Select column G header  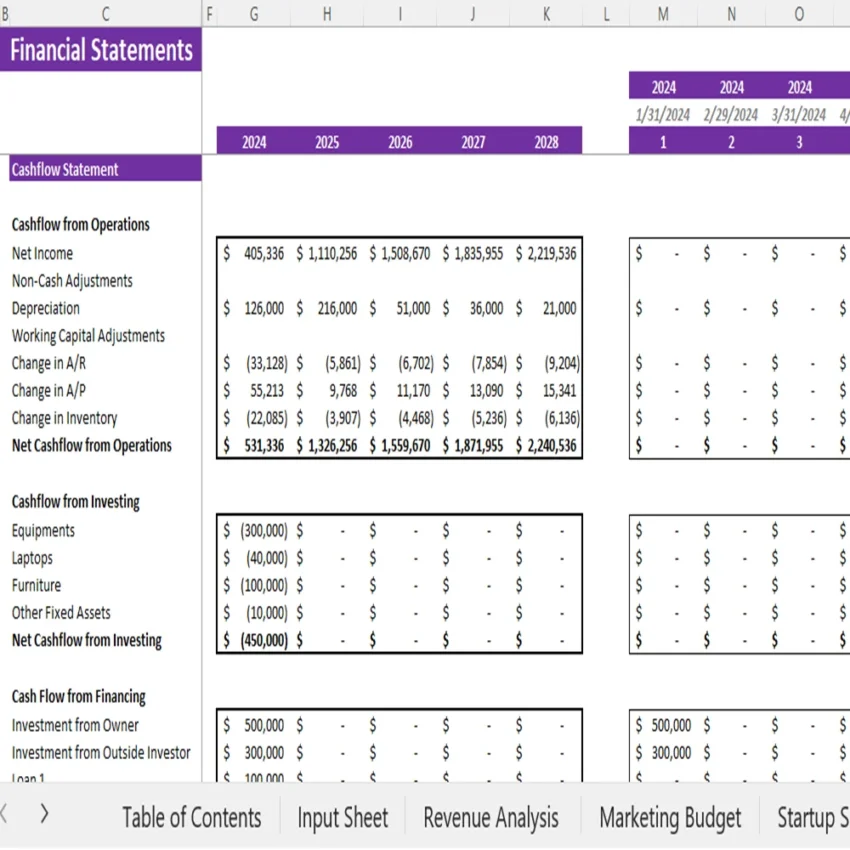(254, 14)
